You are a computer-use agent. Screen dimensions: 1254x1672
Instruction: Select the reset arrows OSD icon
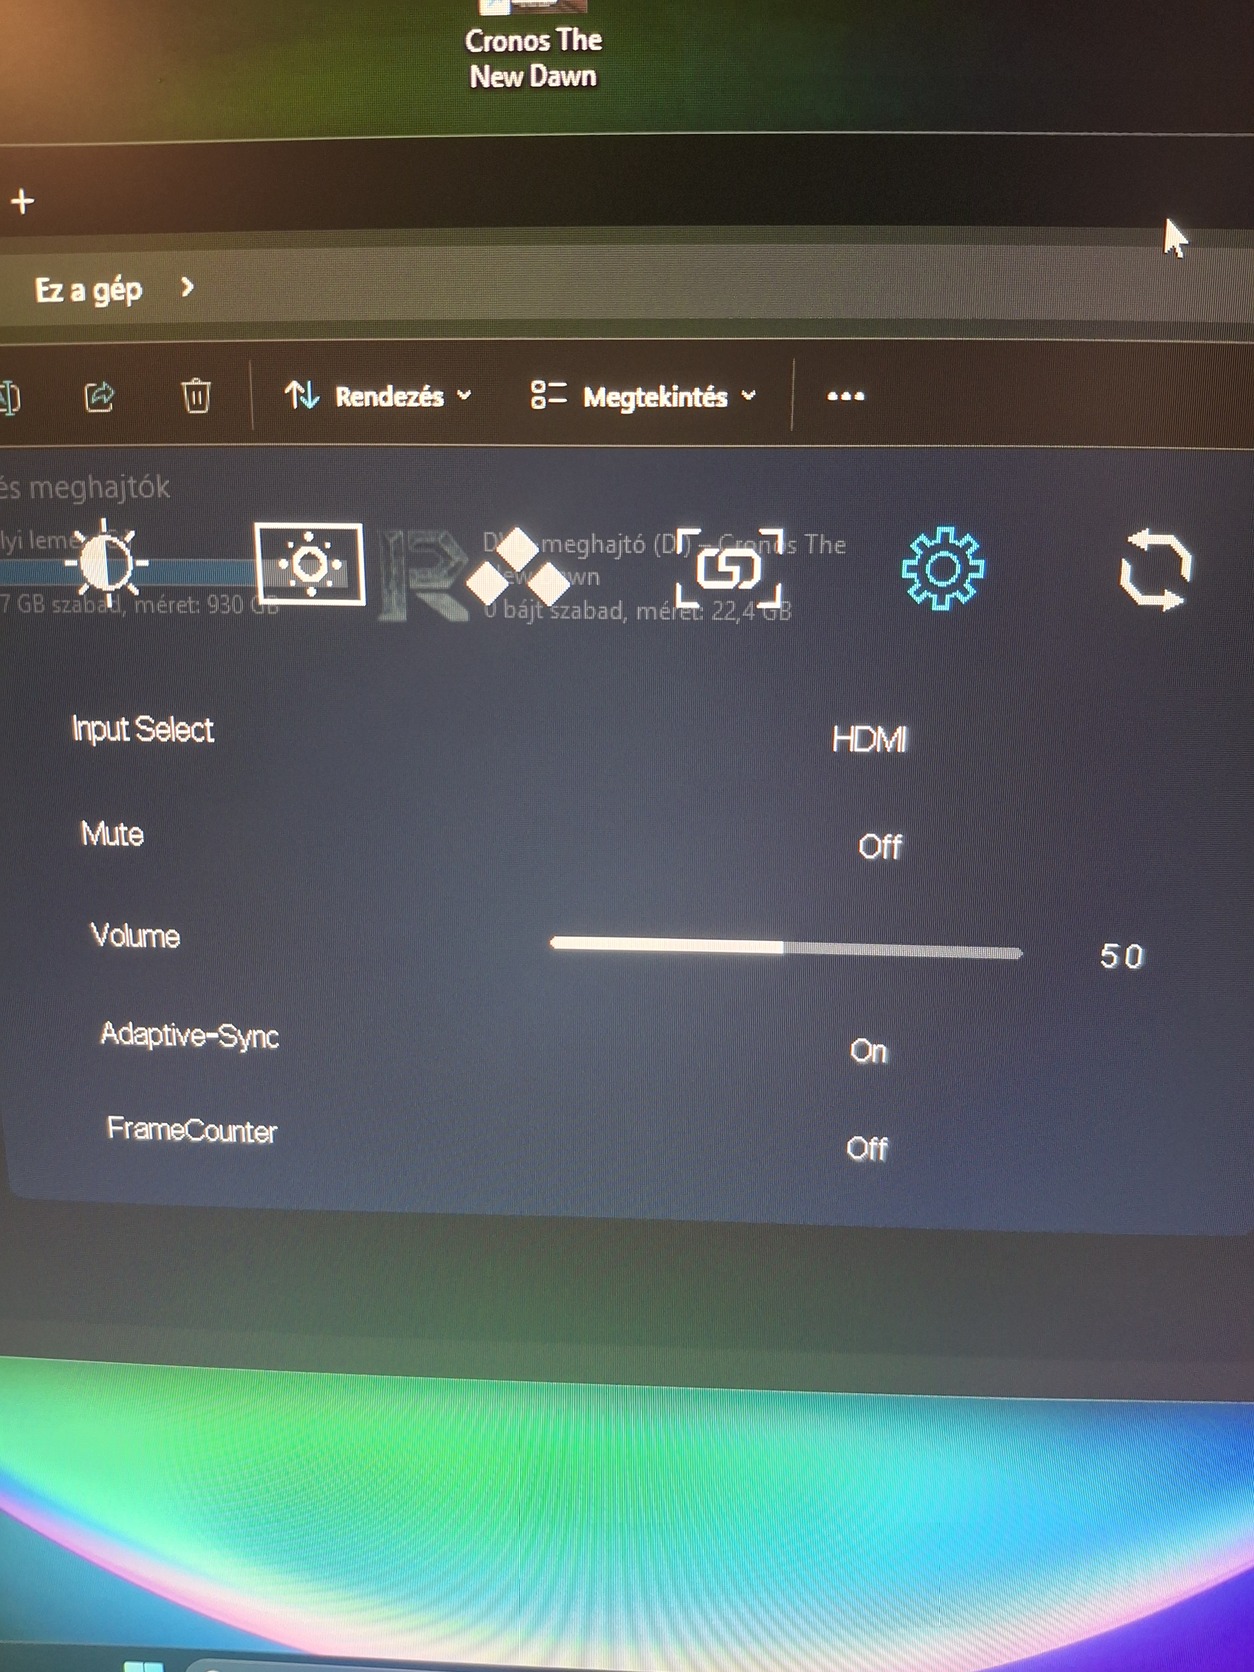pos(1155,571)
